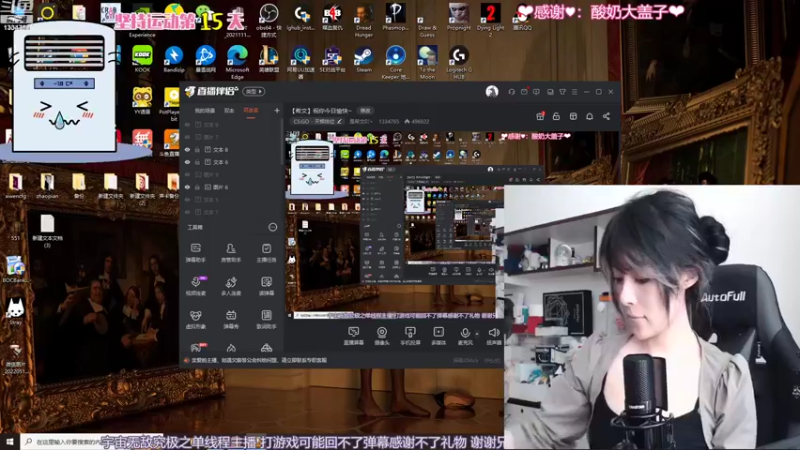
Task: Open the 多人连麦 tool
Action: [x=231, y=286]
